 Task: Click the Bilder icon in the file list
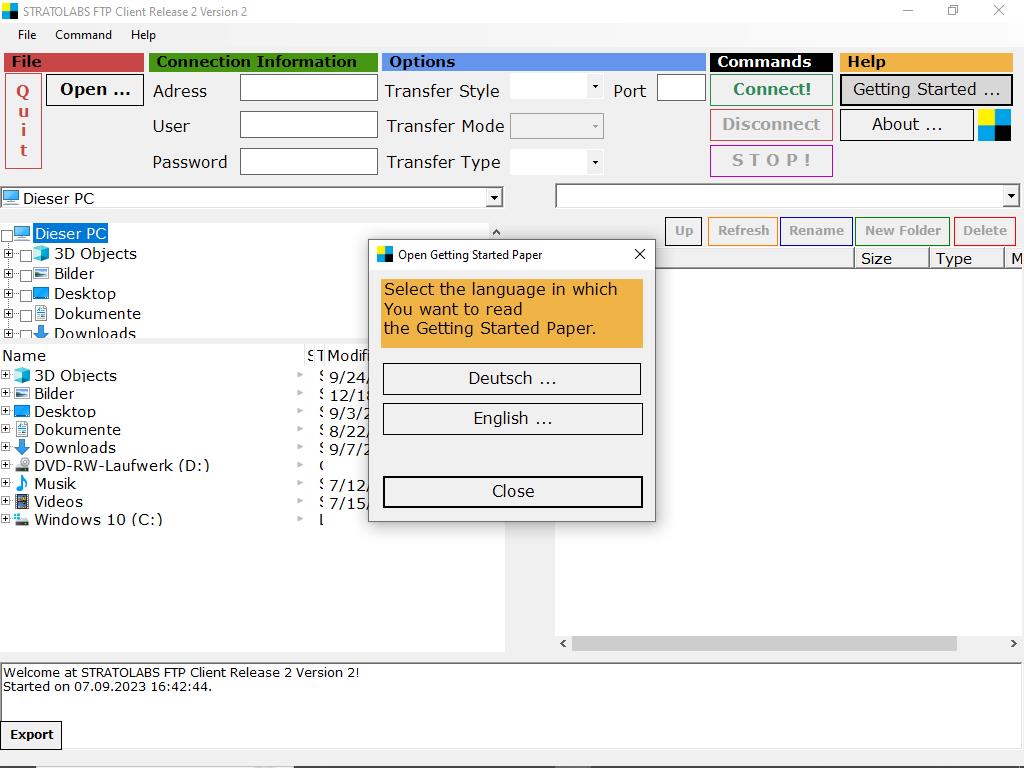pyautogui.click(x=22, y=393)
